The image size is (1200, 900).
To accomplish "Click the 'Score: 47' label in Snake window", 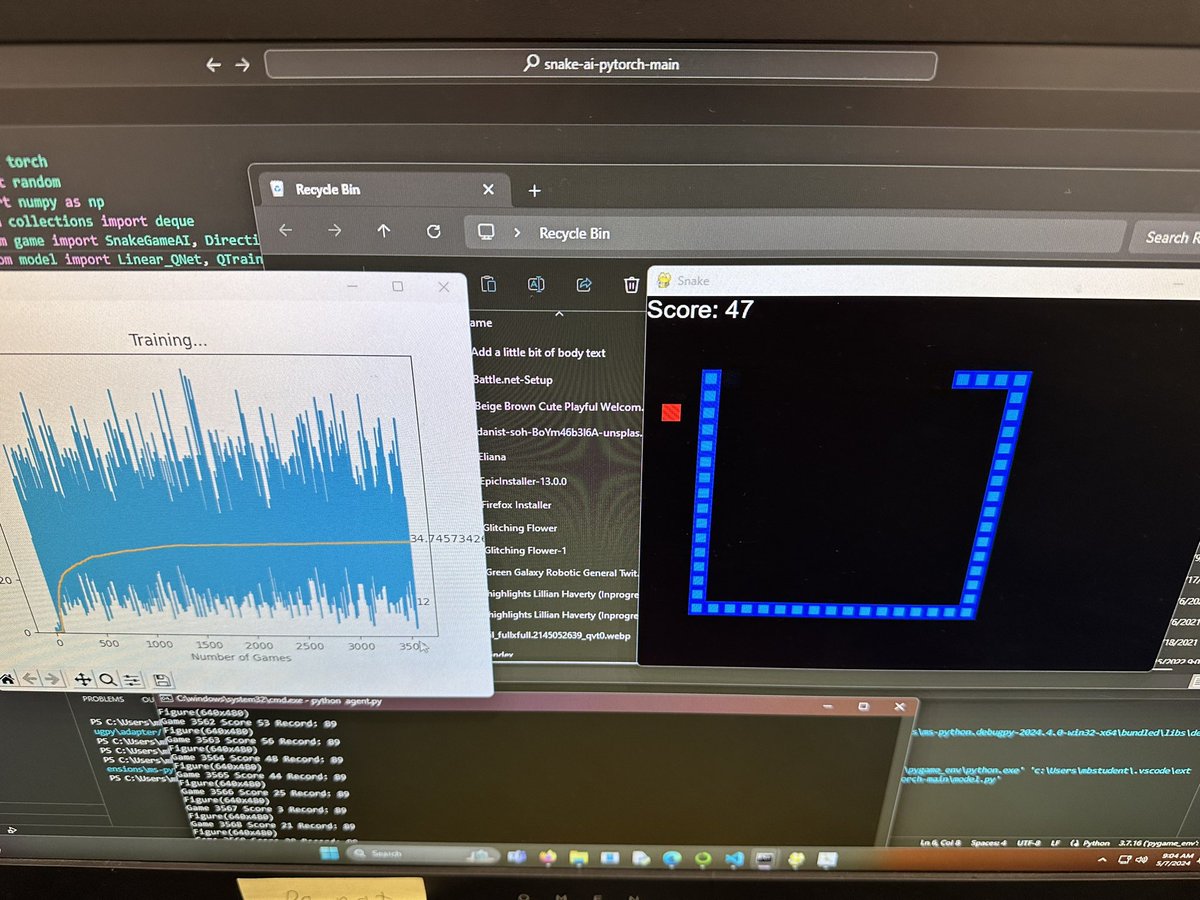I will point(700,309).
